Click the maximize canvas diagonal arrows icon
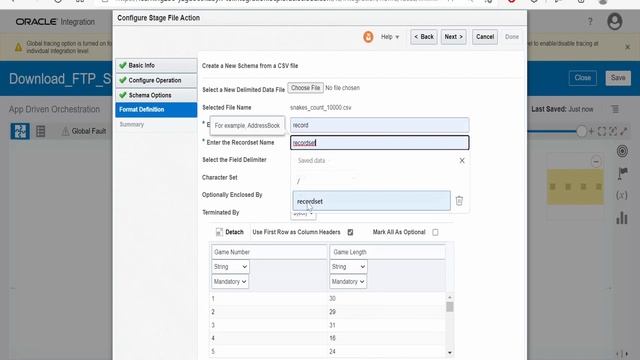The height and width of the screenshot is (360, 640). (x=624, y=131)
